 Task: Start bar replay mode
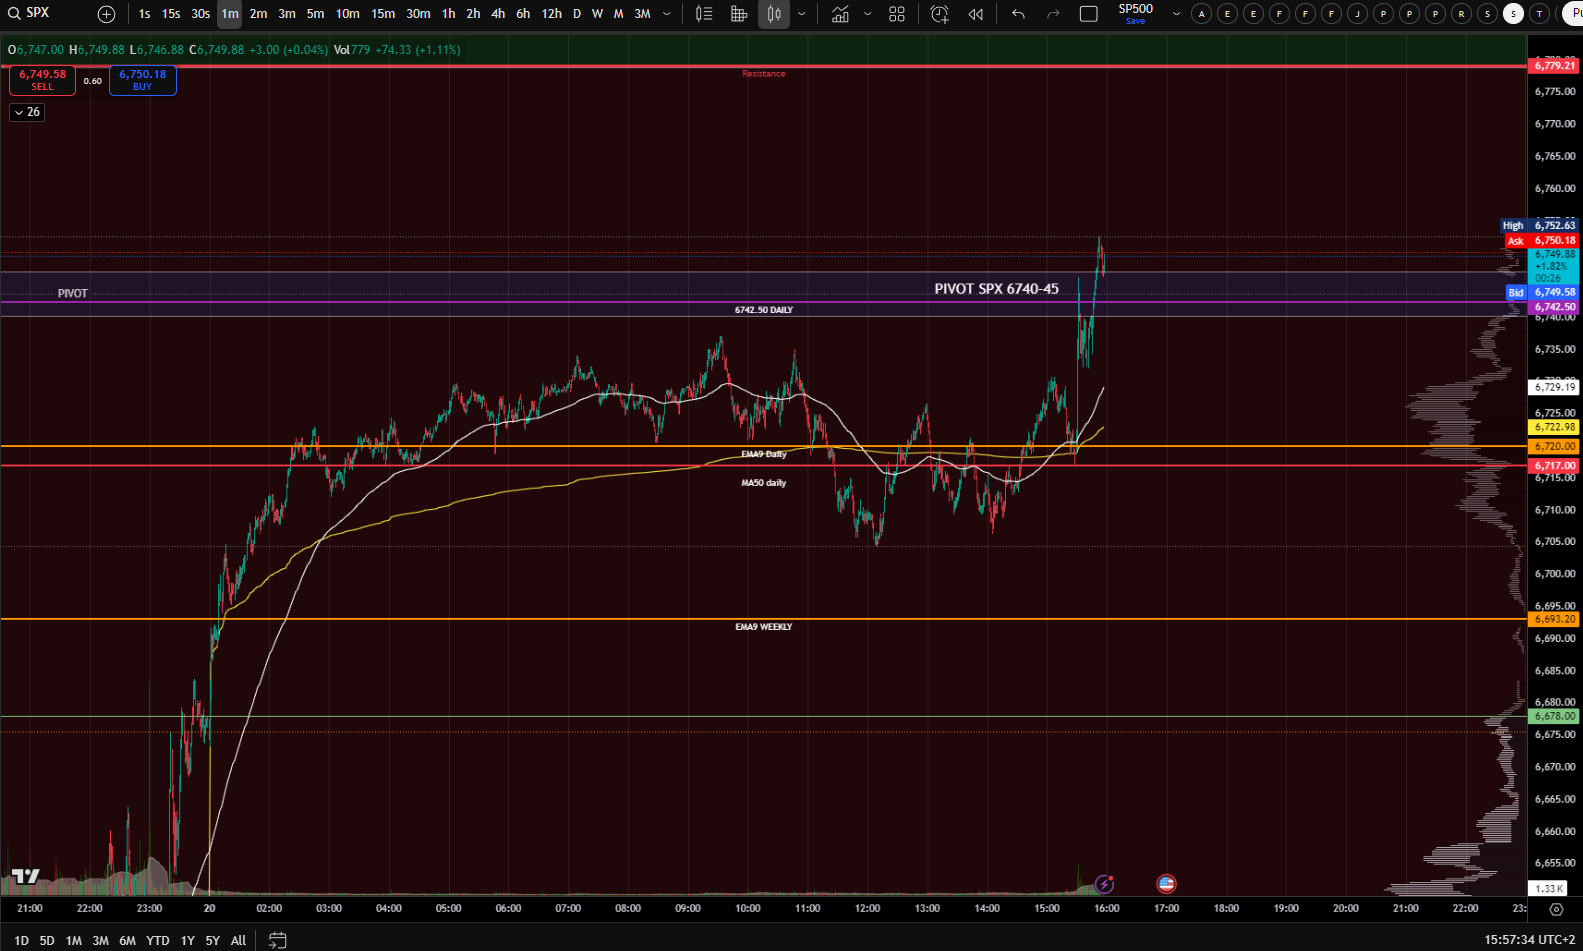coord(975,14)
